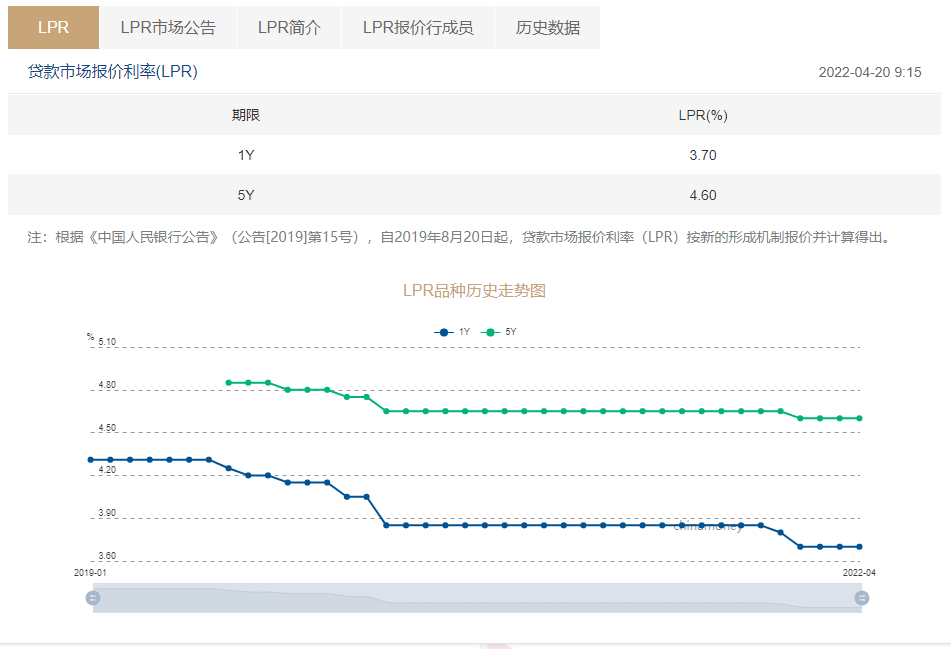Click the left handle of the chart scrollbar
This screenshot has height=649, width=951.
[93, 597]
